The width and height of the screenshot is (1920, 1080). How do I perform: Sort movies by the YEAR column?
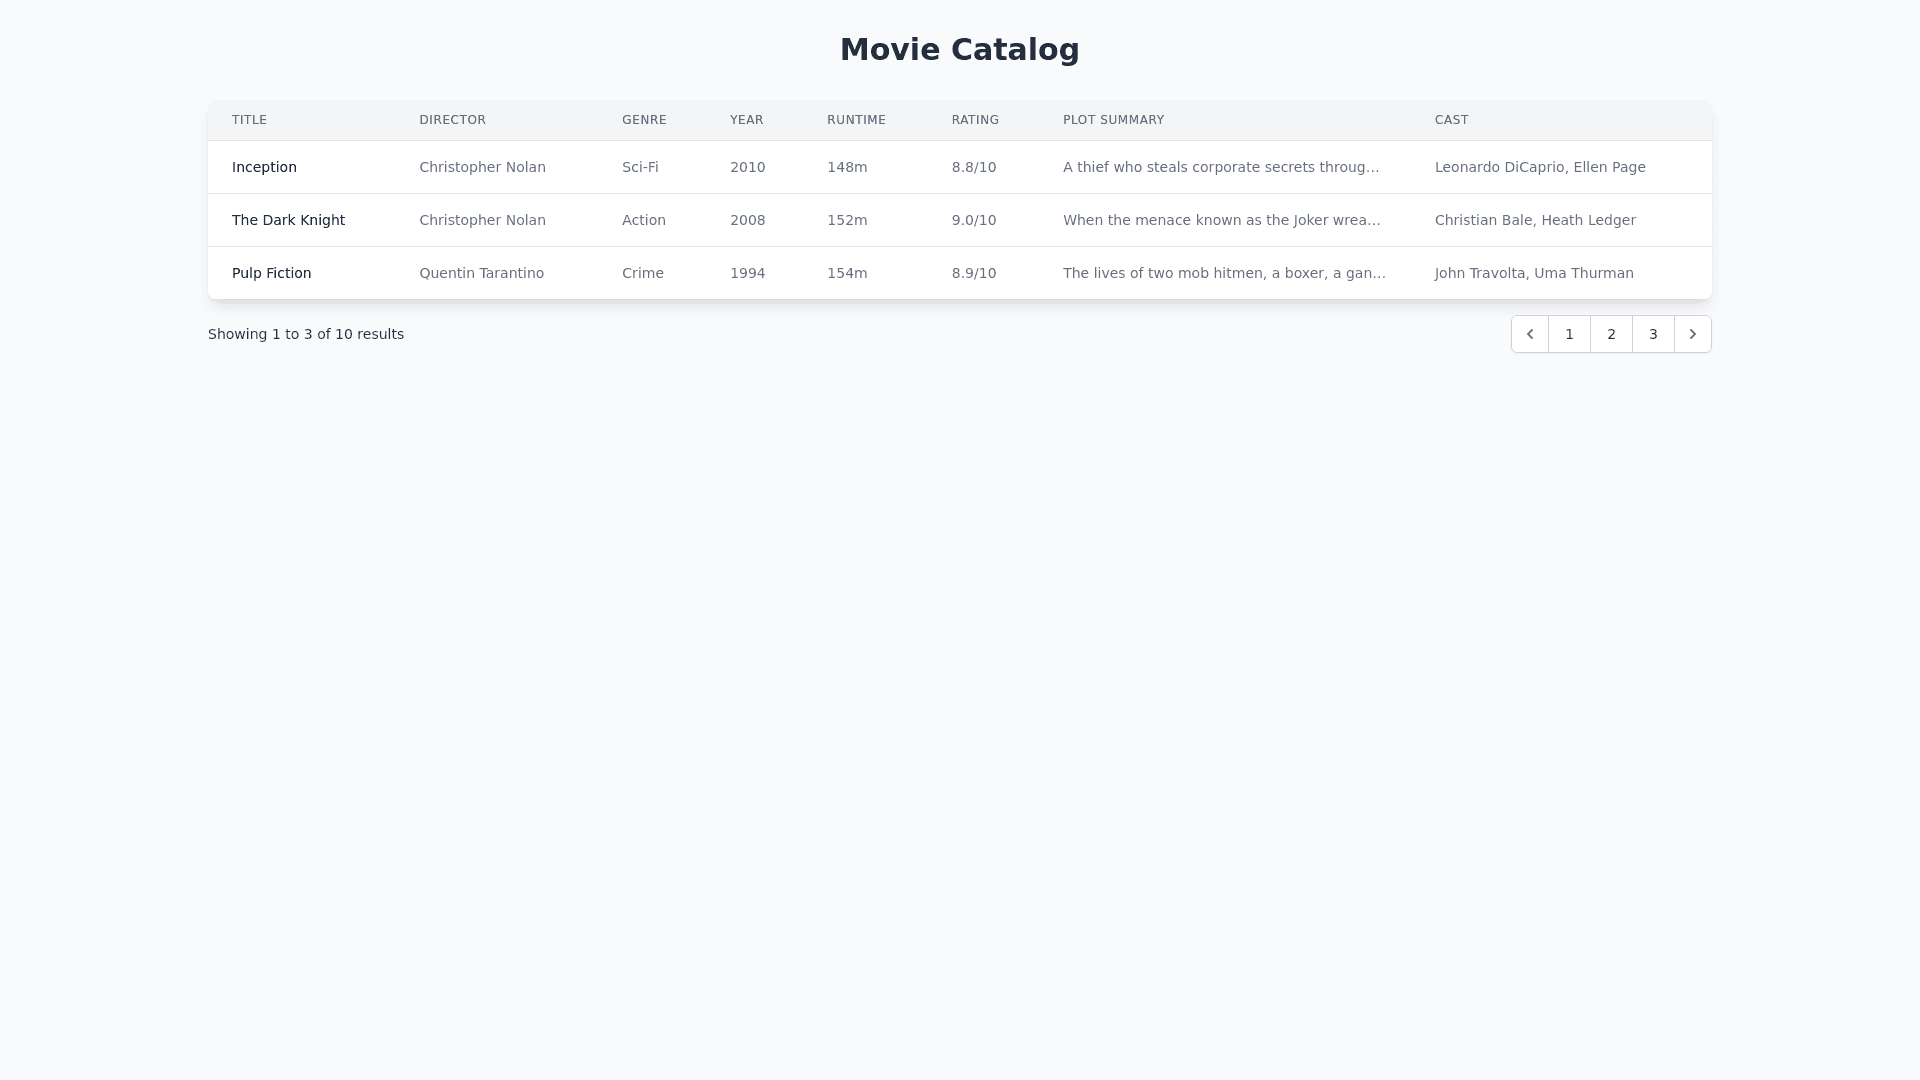(746, 120)
